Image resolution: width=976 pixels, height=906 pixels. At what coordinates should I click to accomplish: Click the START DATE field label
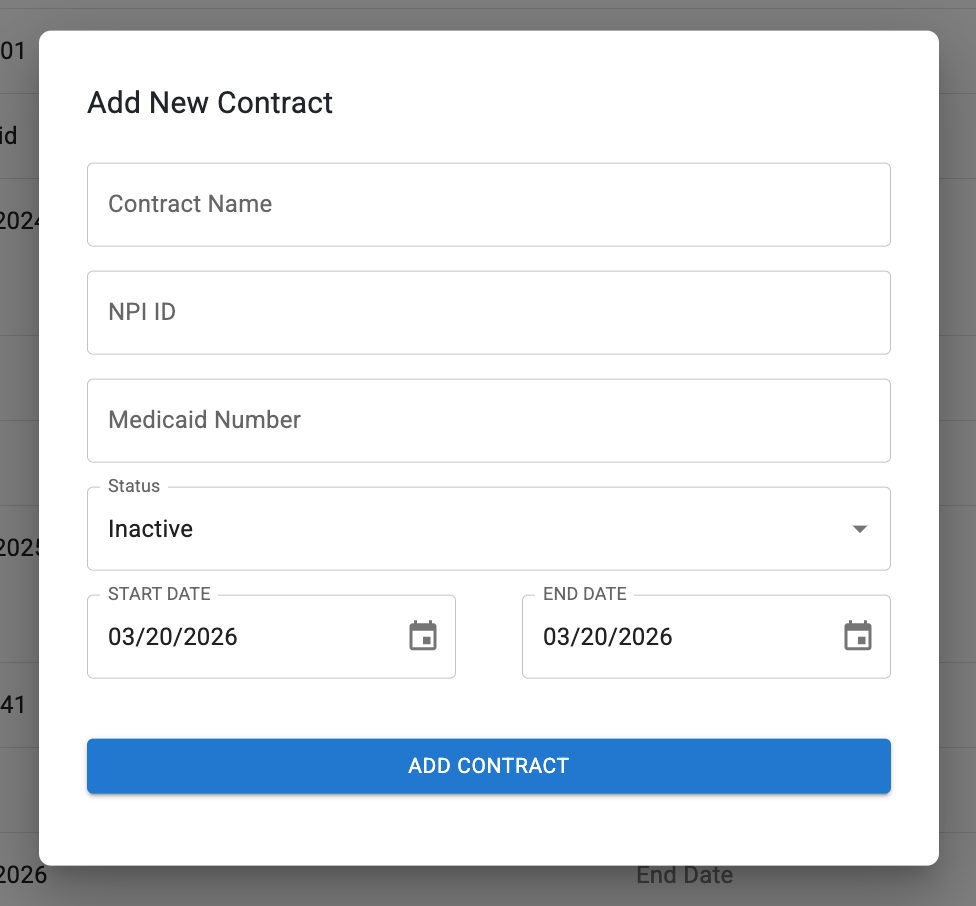[159, 594]
